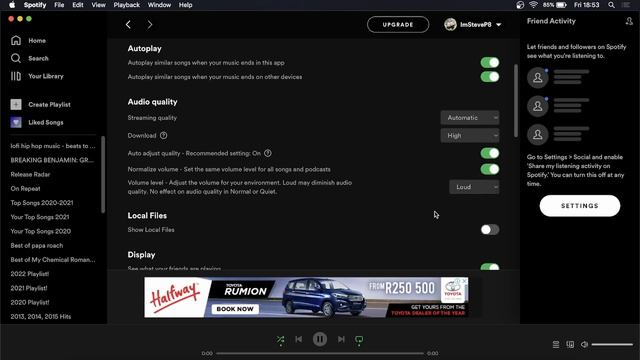Toggle repeat mode
Viewport: 640px width, 360px height.
359,340
